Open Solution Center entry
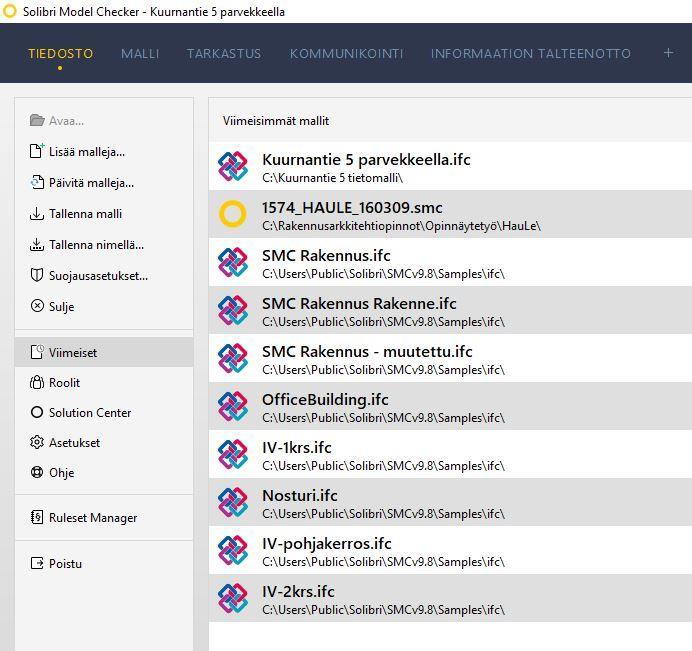The width and height of the screenshot is (692, 651). (x=104, y=412)
